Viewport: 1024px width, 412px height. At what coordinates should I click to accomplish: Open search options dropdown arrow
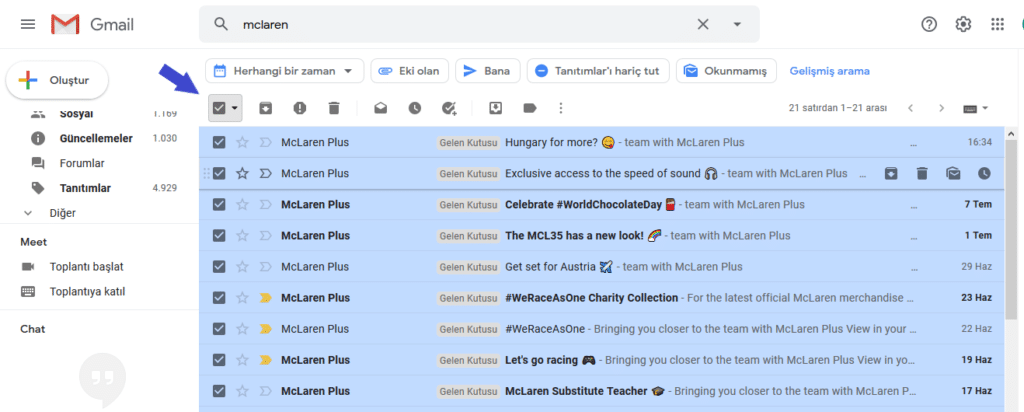(737, 24)
